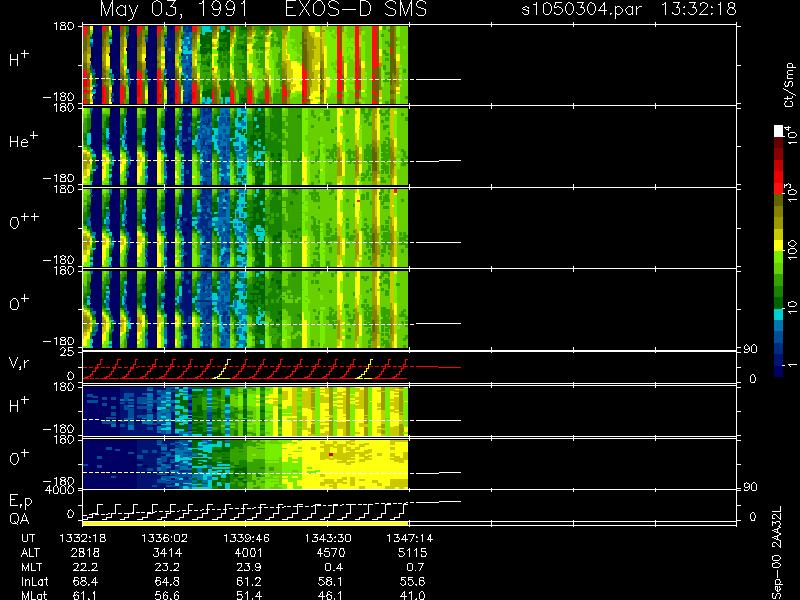Click the MLT value '23.9'

click(x=249, y=567)
